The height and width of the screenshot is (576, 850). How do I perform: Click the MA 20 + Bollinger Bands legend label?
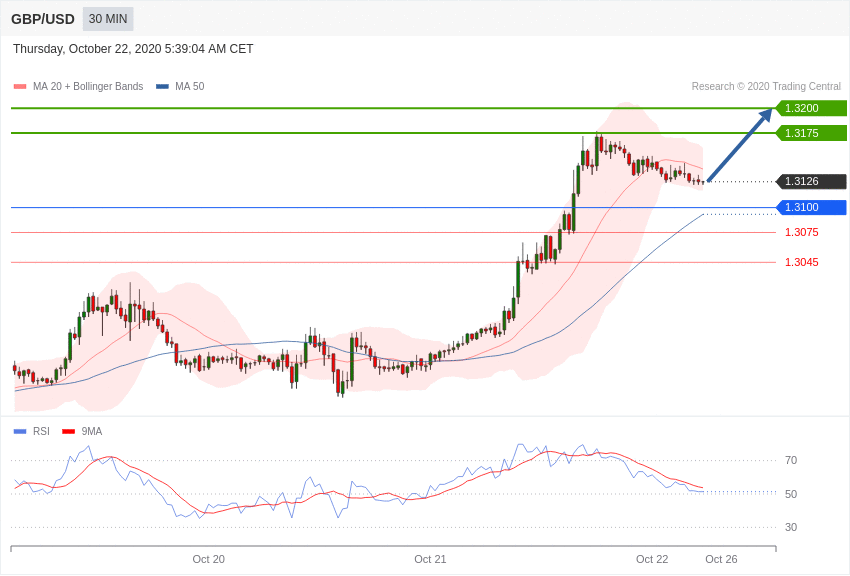point(88,87)
